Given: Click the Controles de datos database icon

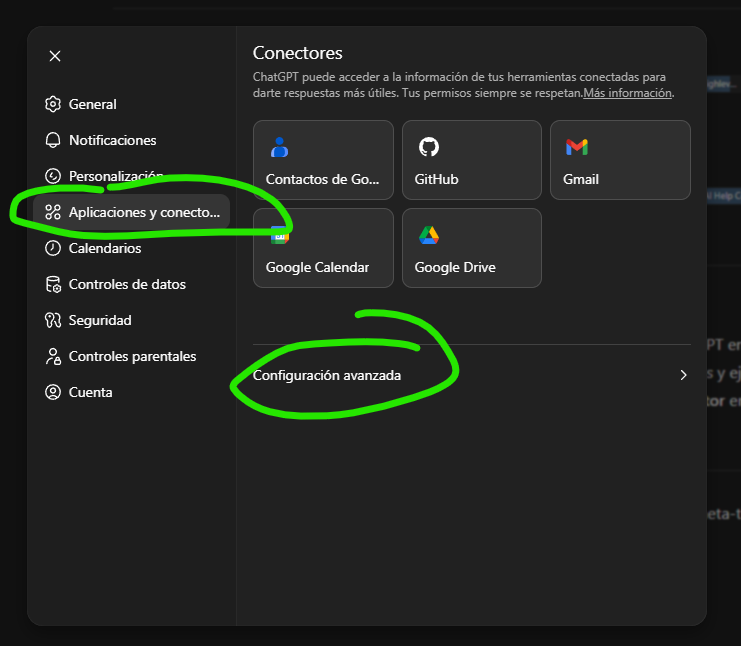Looking at the screenshot, I should click(53, 284).
